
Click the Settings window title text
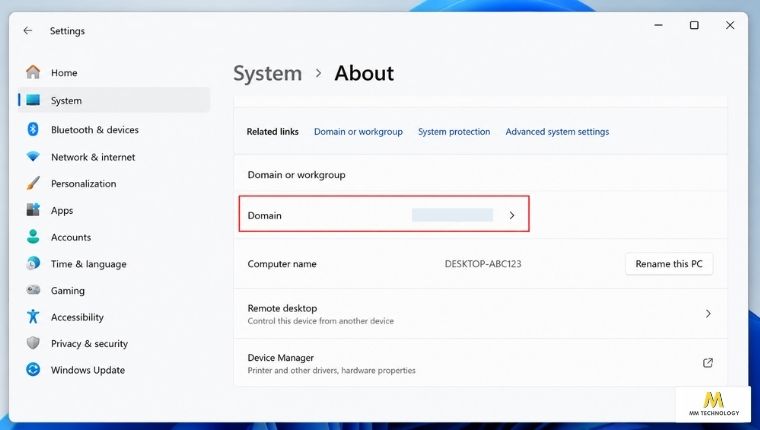(67, 31)
